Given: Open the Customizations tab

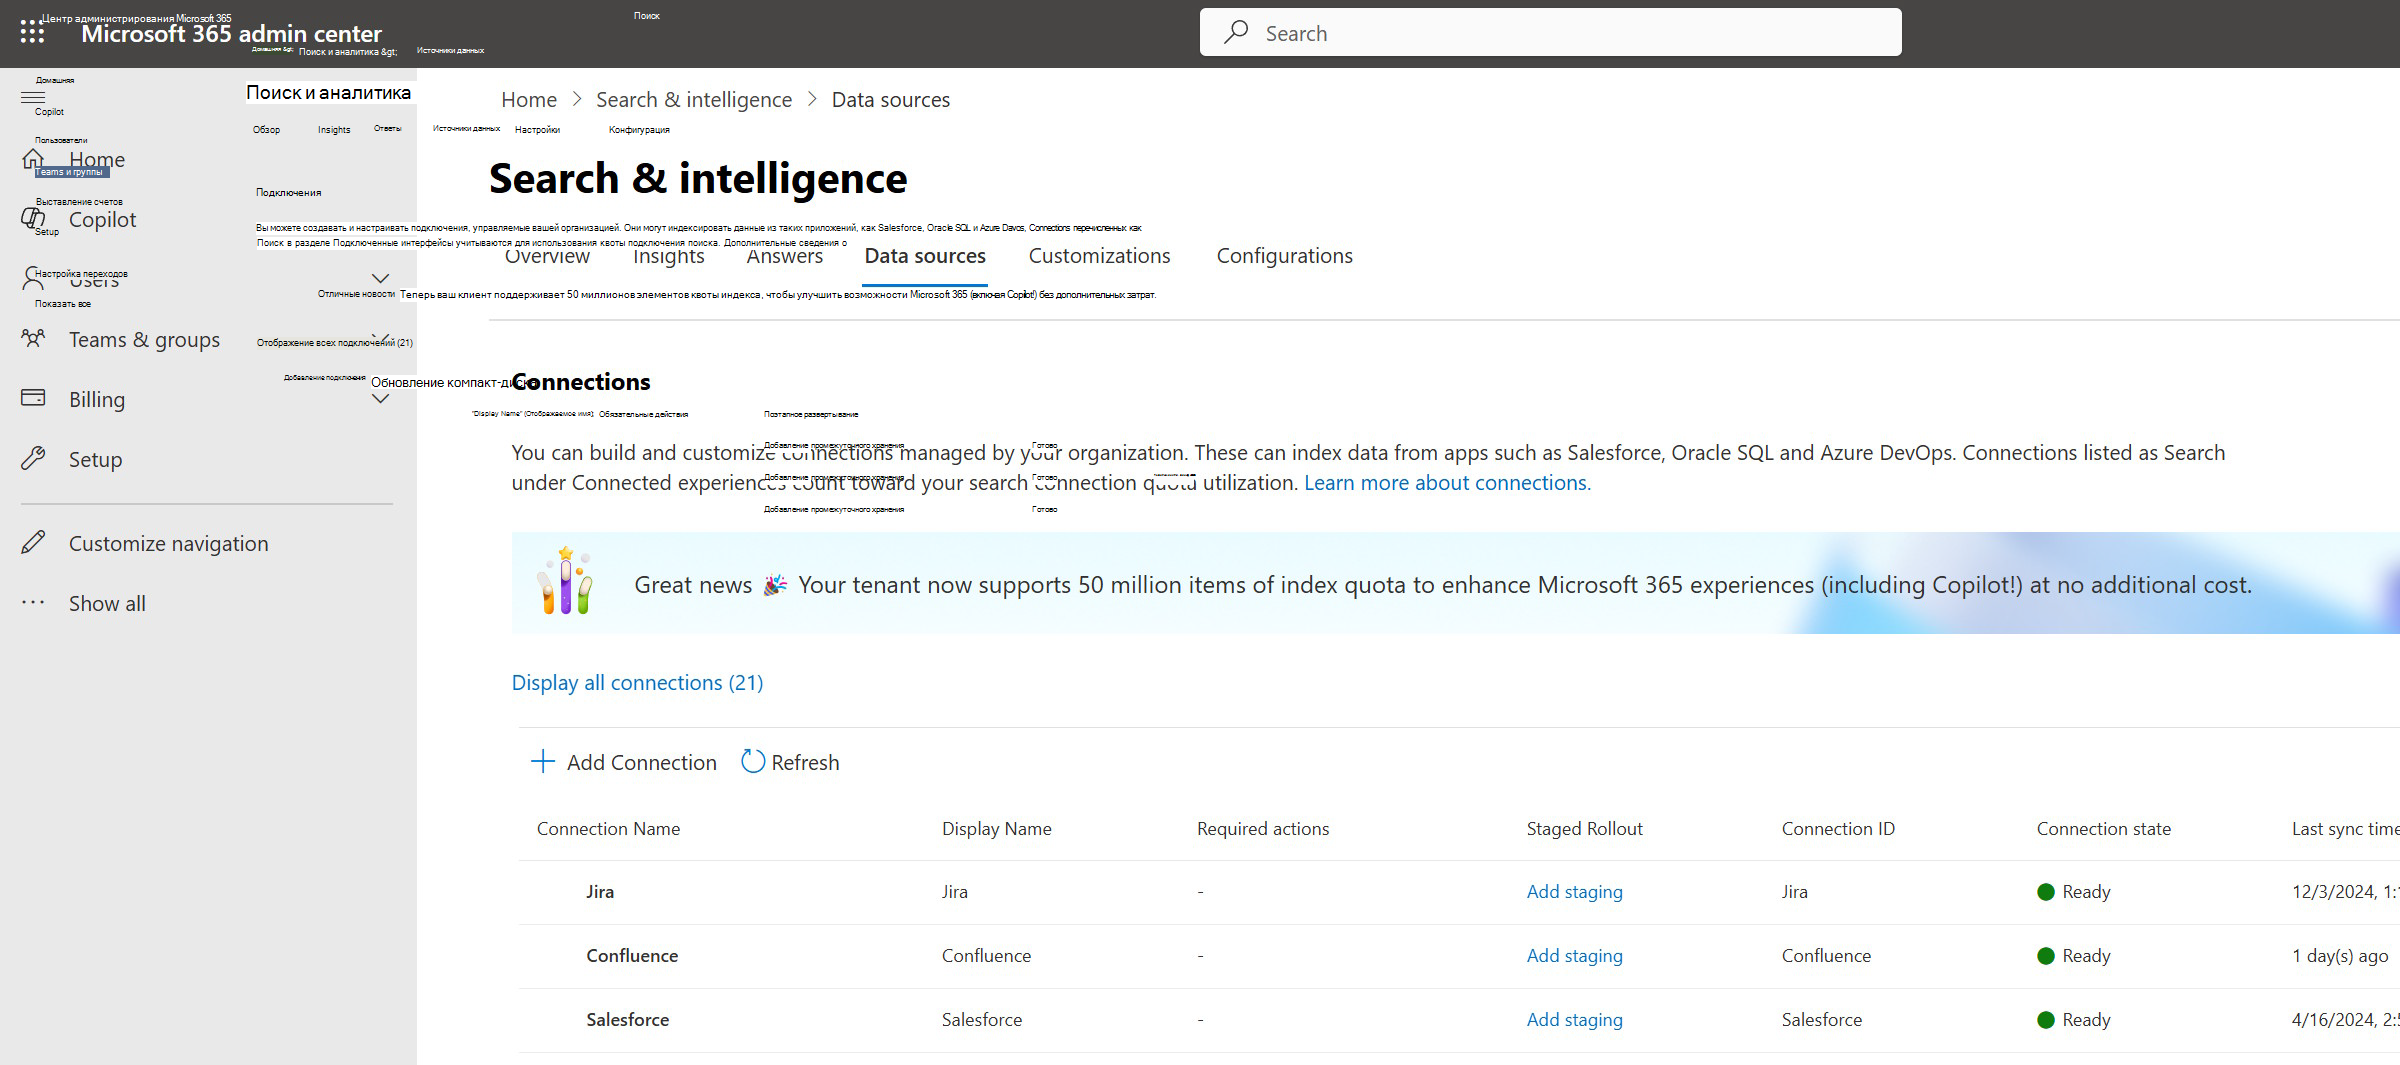Looking at the screenshot, I should pos(1099,256).
